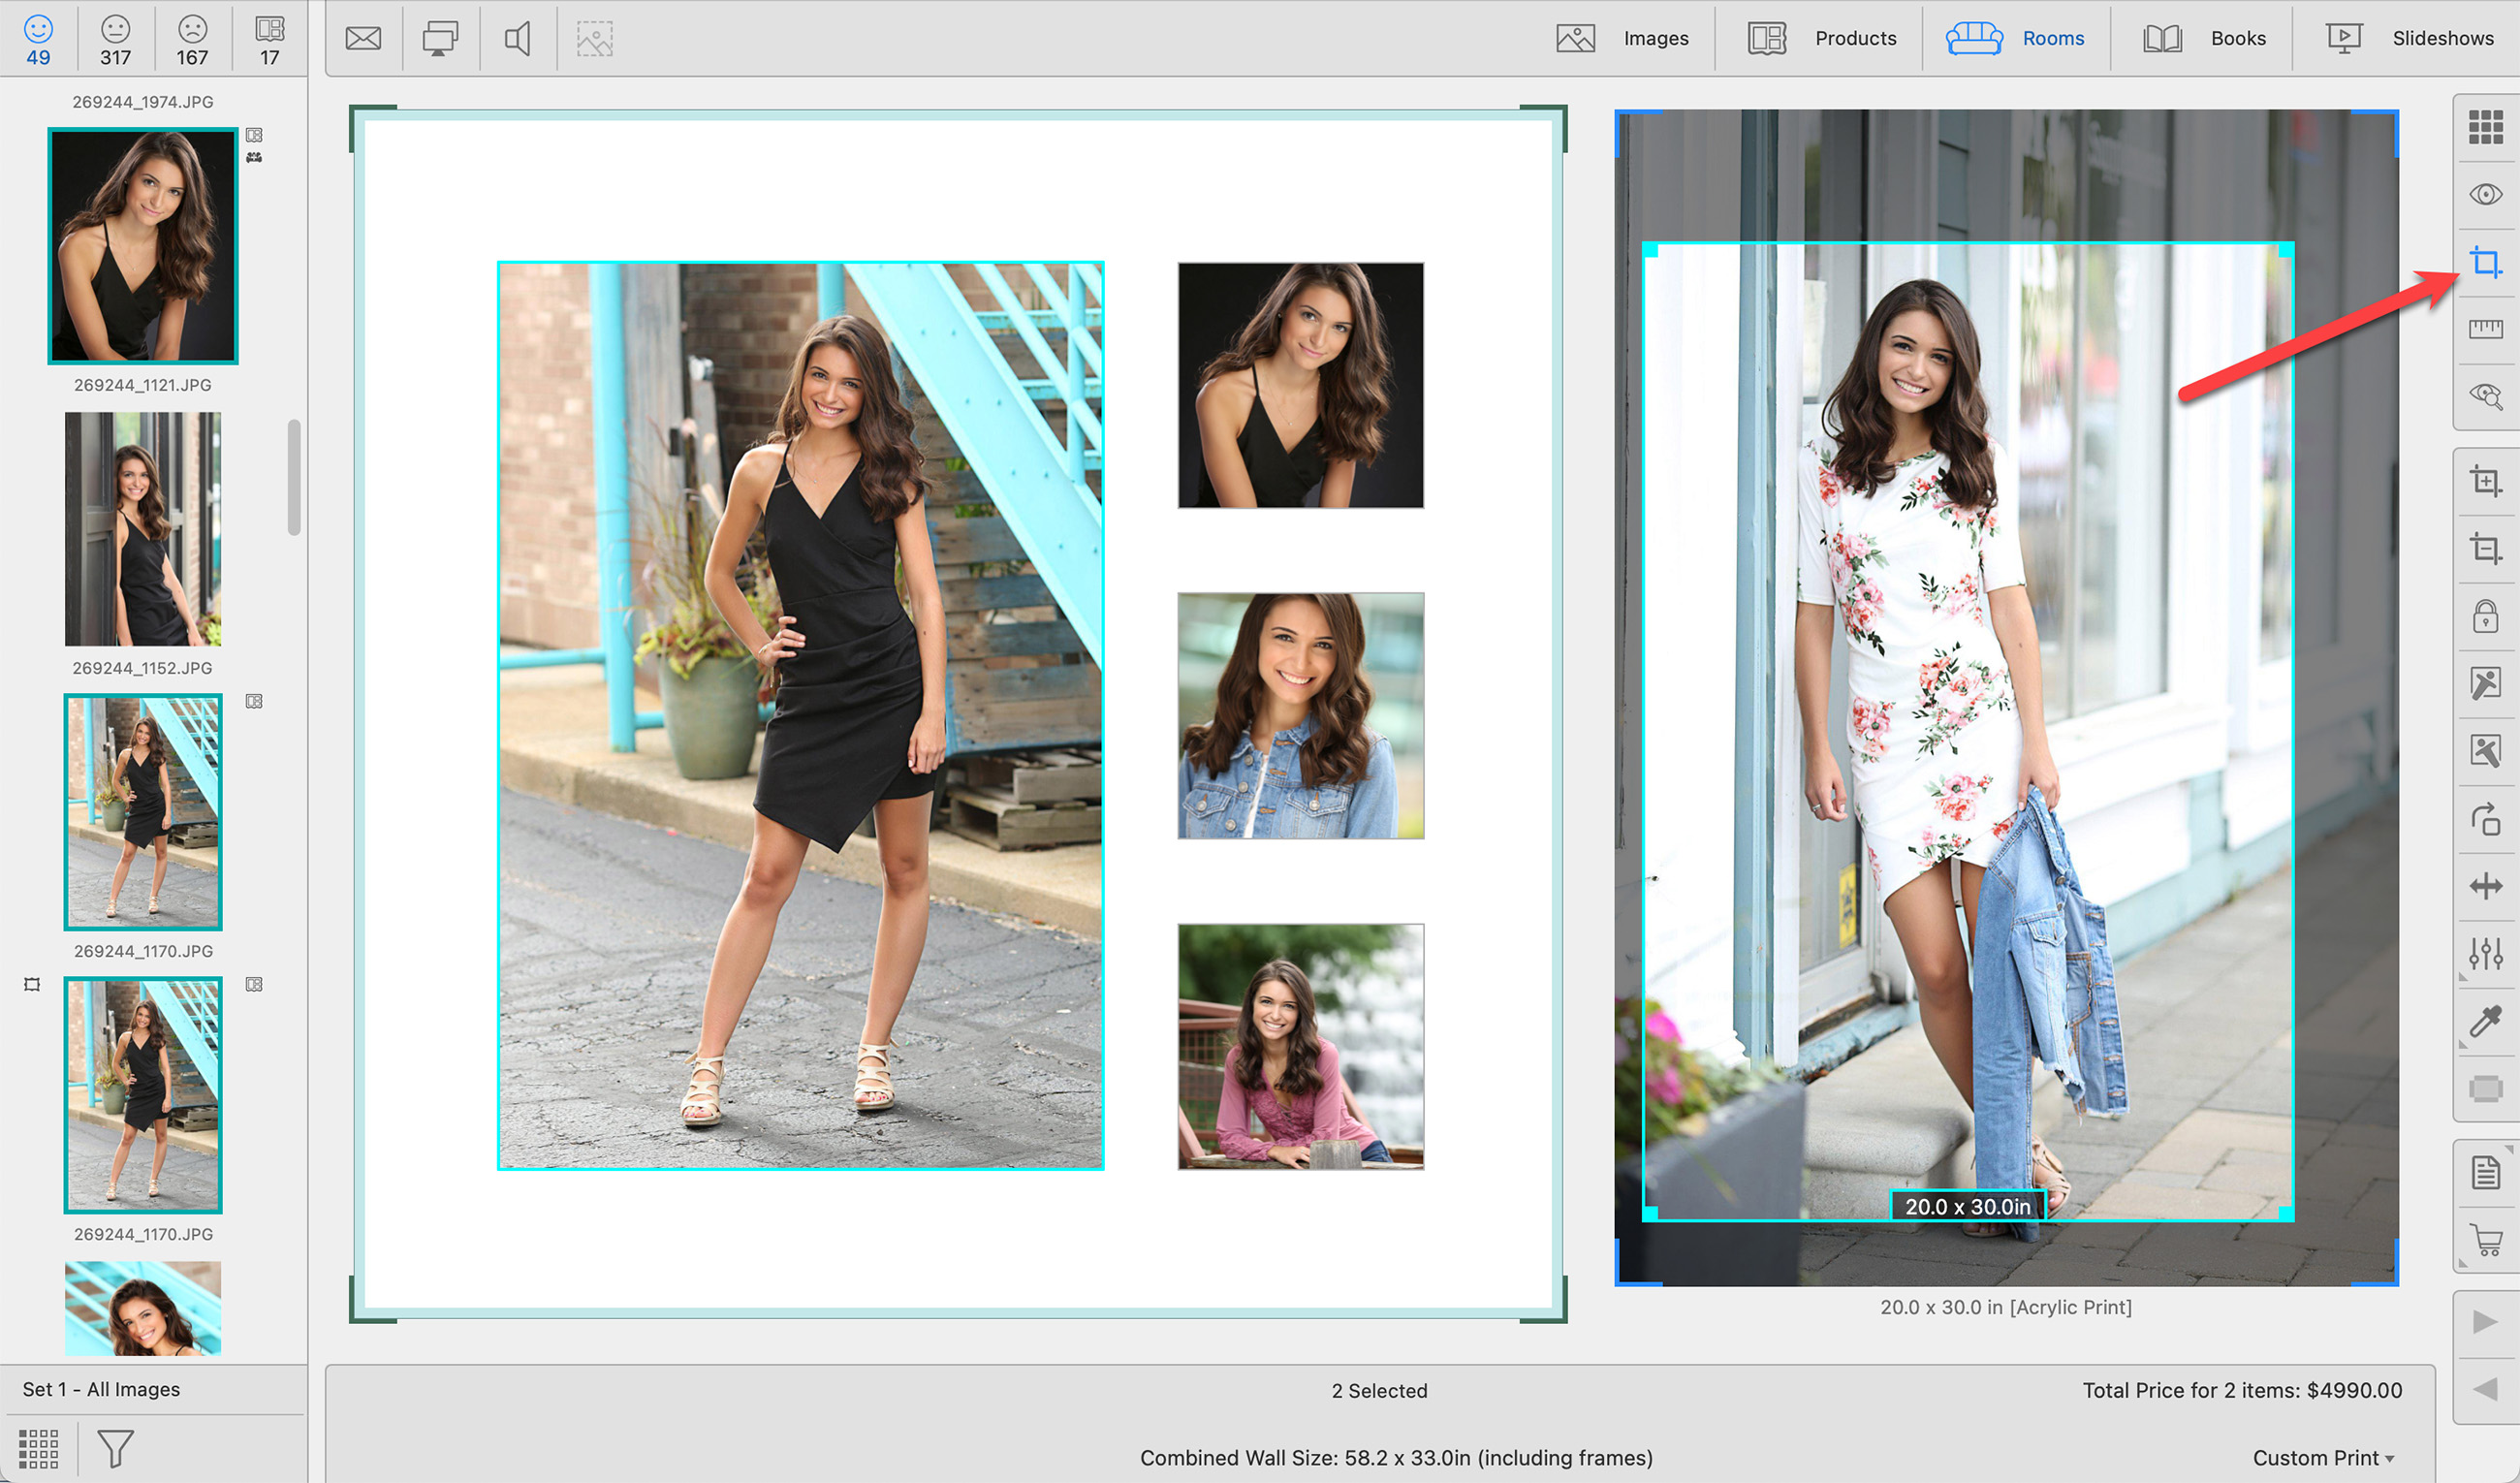This screenshot has height=1483, width=2520.
Task: Click the lock crop icon
Action: [x=2485, y=617]
